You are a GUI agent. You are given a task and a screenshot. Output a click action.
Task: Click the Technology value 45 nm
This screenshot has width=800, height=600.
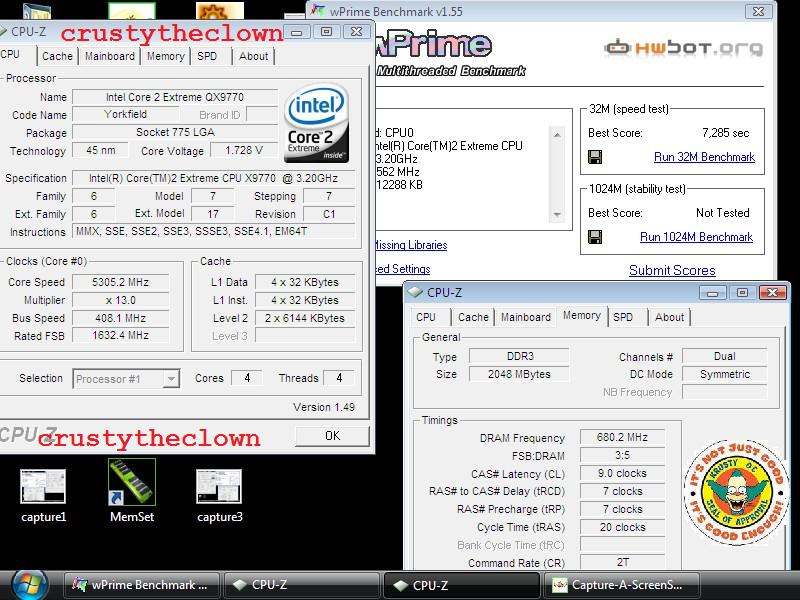101,151
